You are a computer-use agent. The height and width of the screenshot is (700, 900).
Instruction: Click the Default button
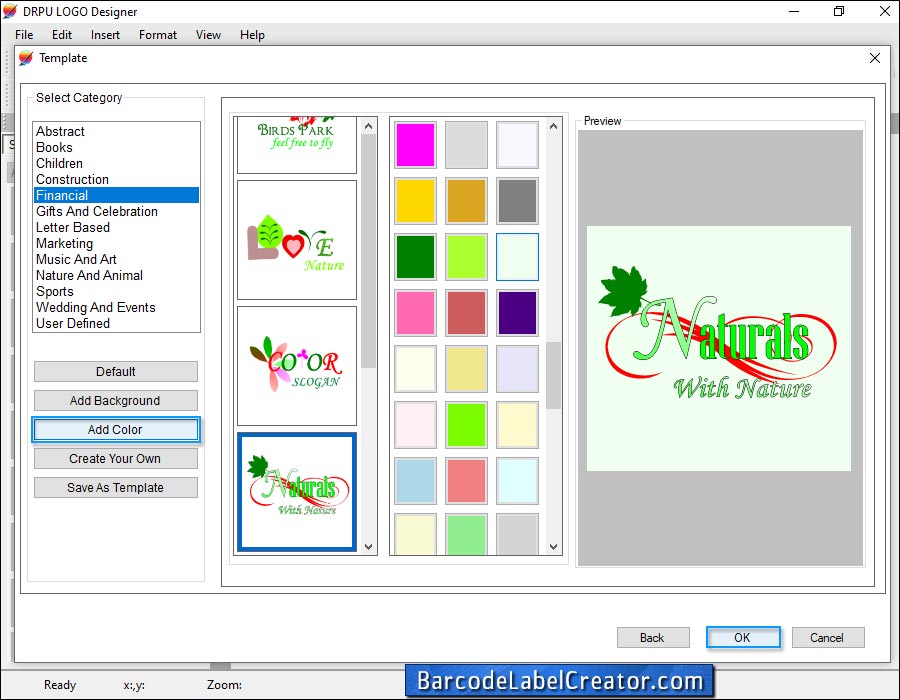point(116,372)
